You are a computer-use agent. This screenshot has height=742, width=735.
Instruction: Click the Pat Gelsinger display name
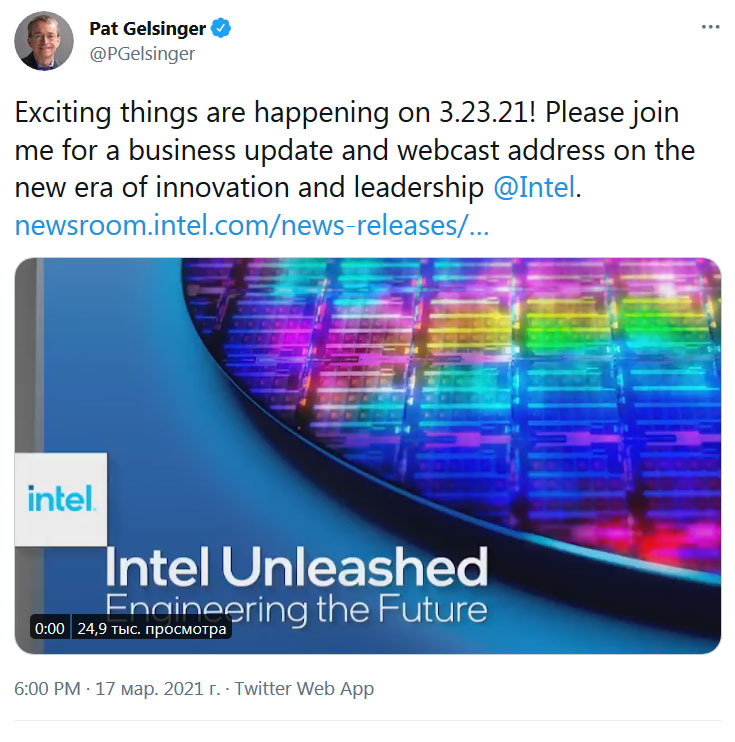[146, 29]
